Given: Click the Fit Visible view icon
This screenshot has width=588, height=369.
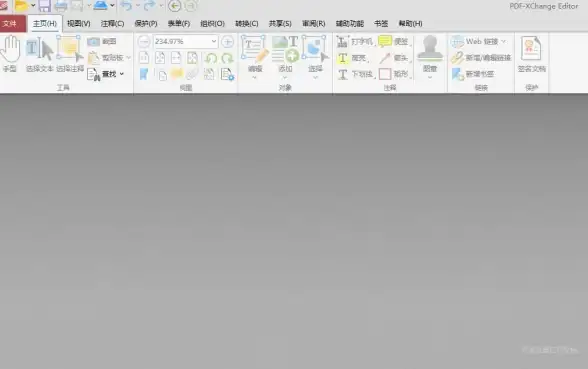Looking at the screenshot, I should 192,58.
